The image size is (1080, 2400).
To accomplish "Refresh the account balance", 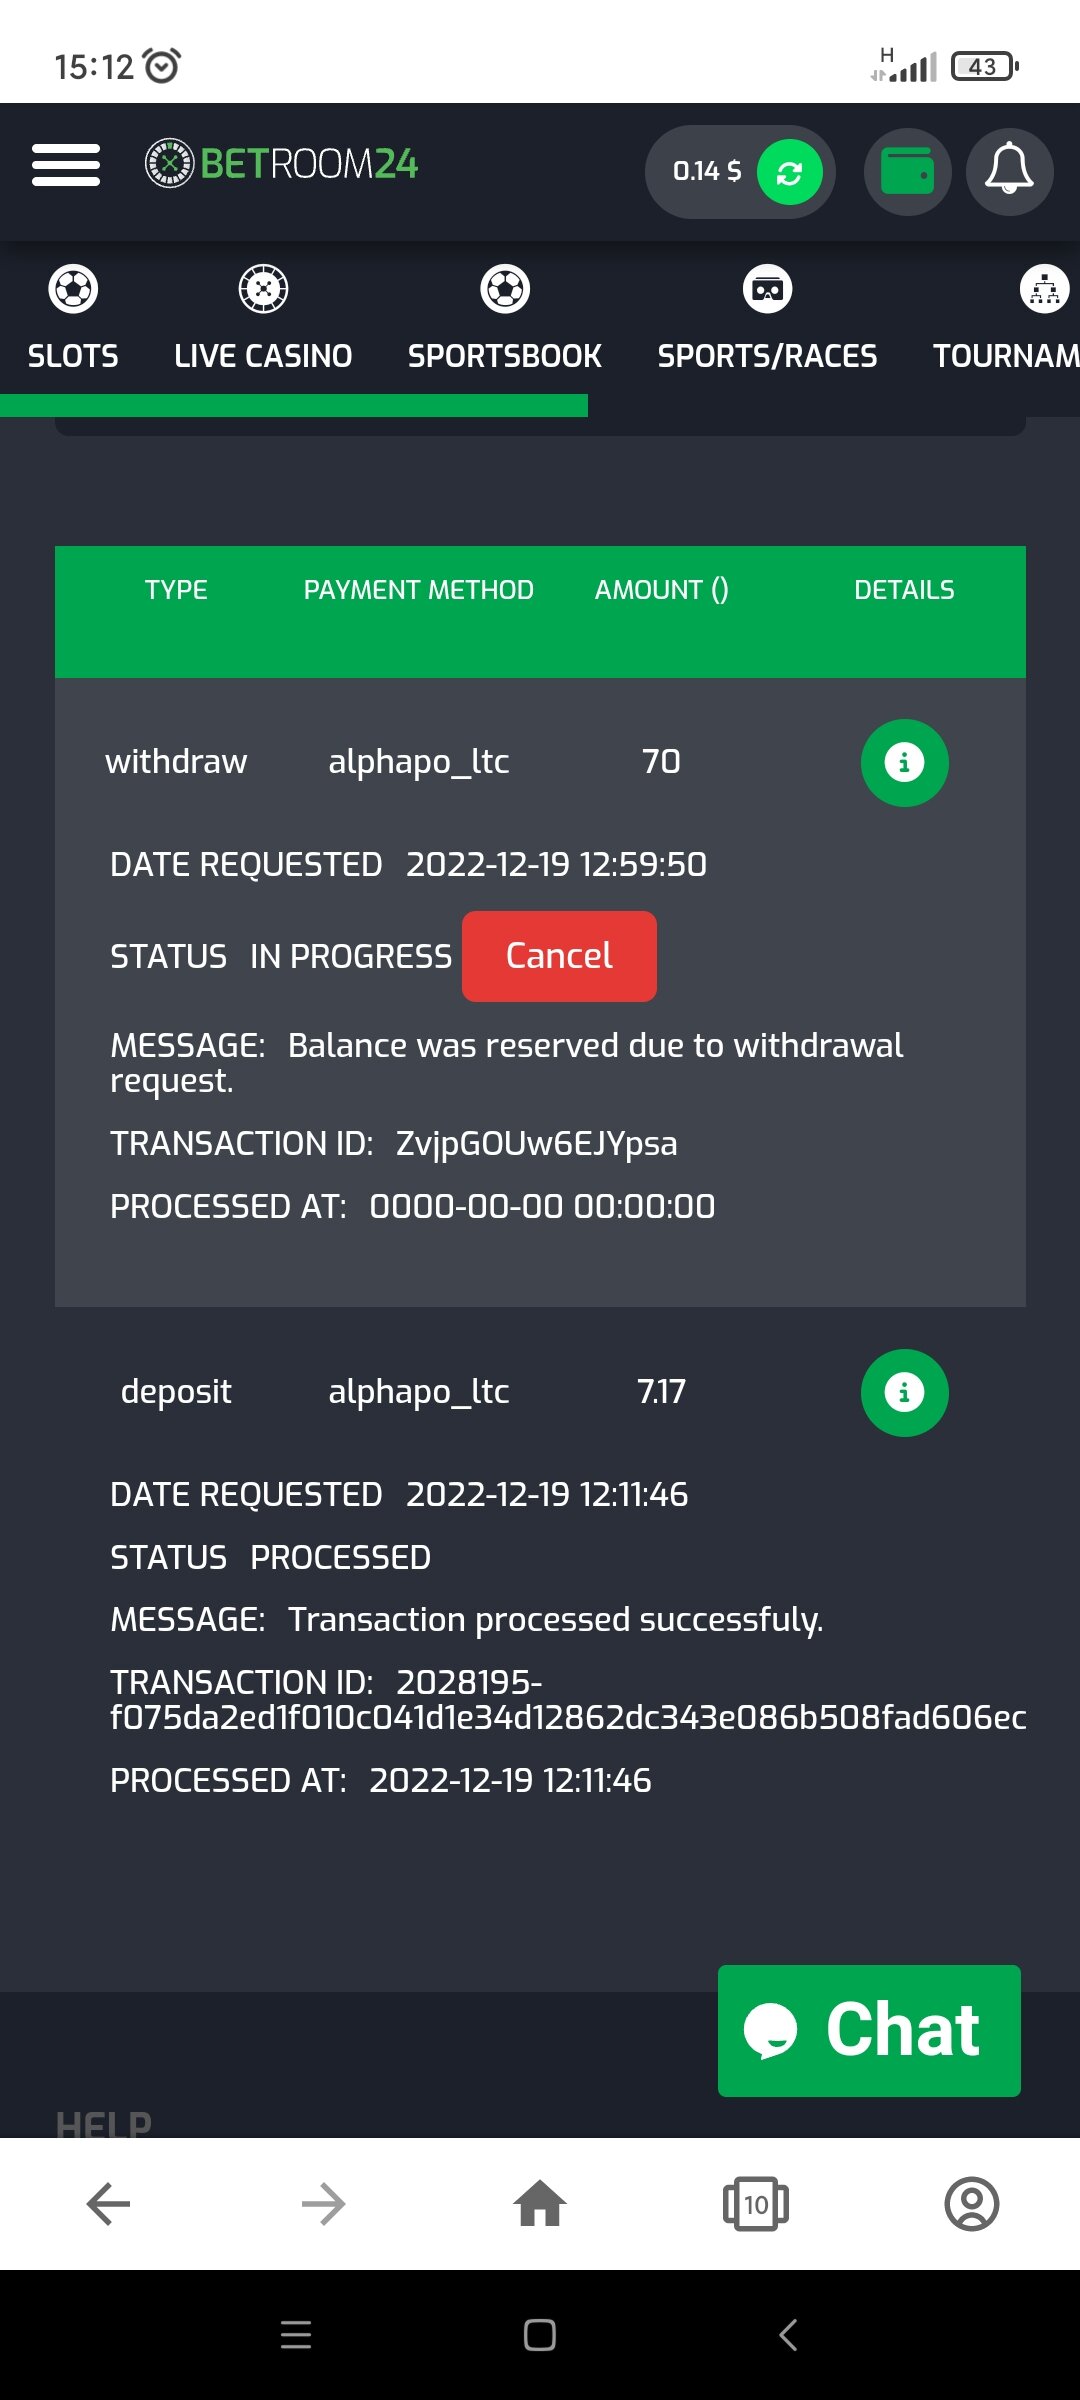I will point(789,173).
